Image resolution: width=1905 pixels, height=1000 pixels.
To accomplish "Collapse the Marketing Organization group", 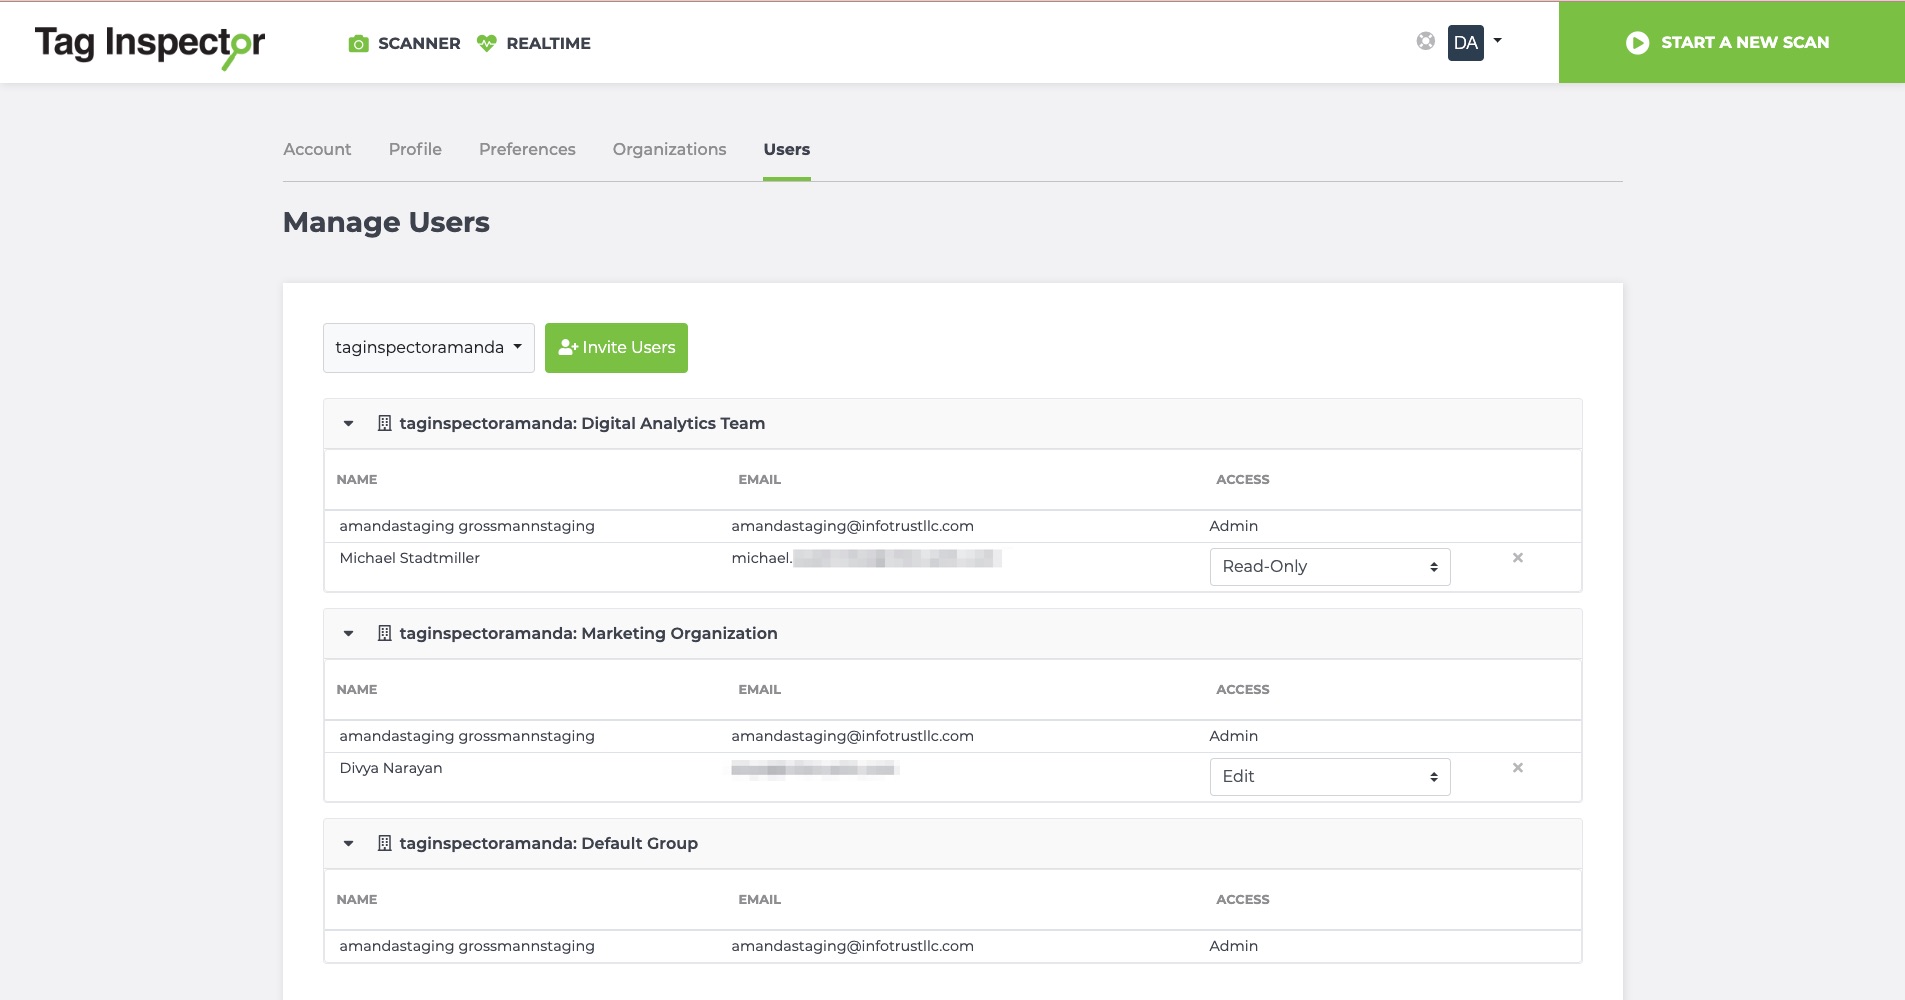I will pos(348,634).
